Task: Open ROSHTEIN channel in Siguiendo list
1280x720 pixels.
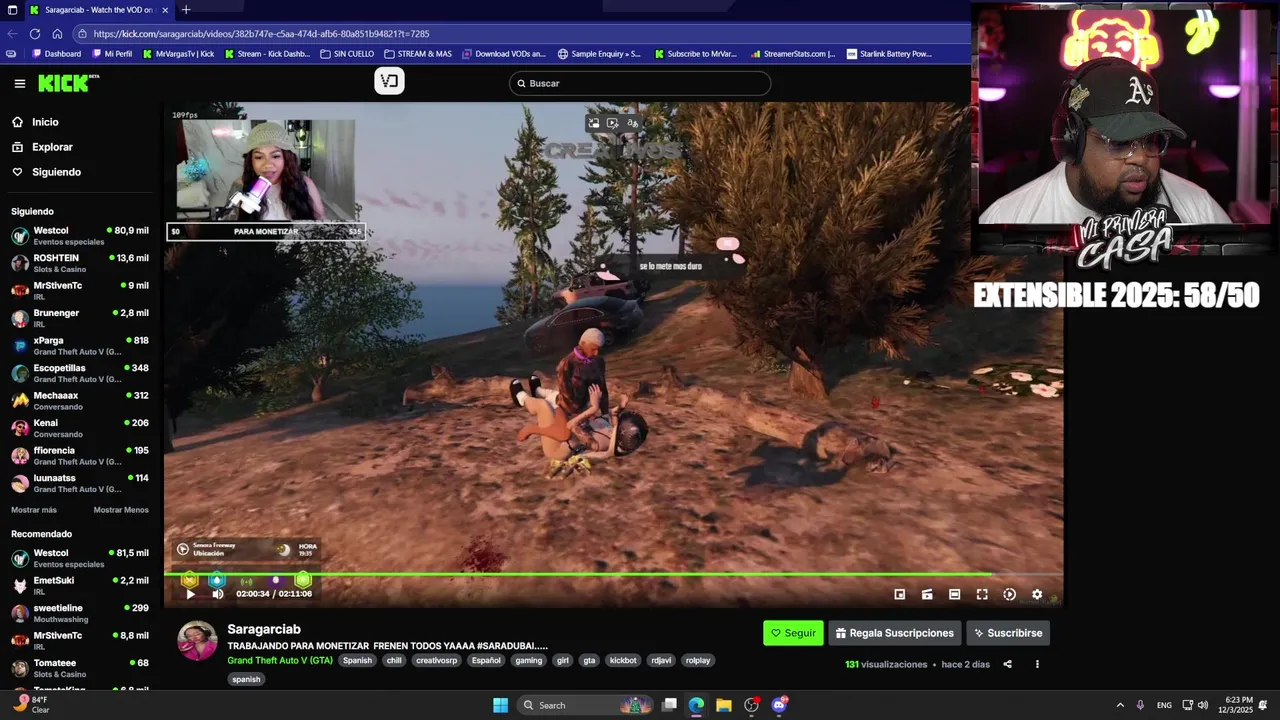Action: (x=80, y=263)
